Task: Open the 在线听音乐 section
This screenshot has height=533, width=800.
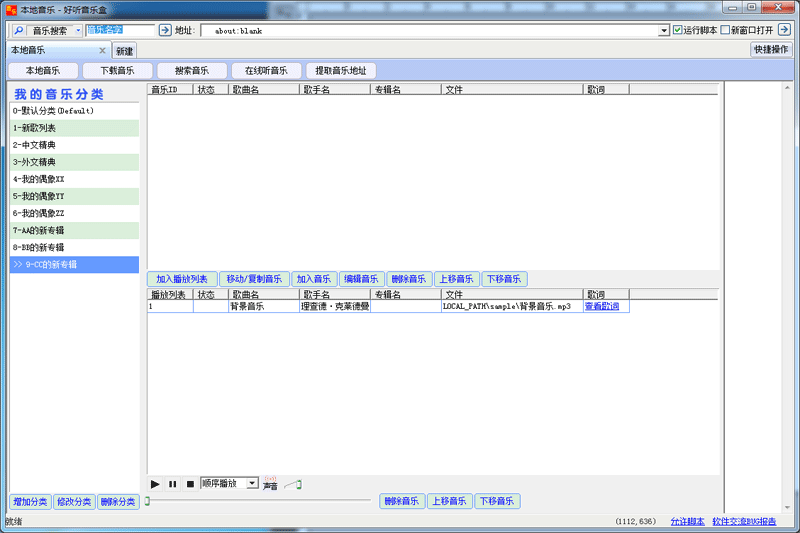Action: [x=266, y=70]
